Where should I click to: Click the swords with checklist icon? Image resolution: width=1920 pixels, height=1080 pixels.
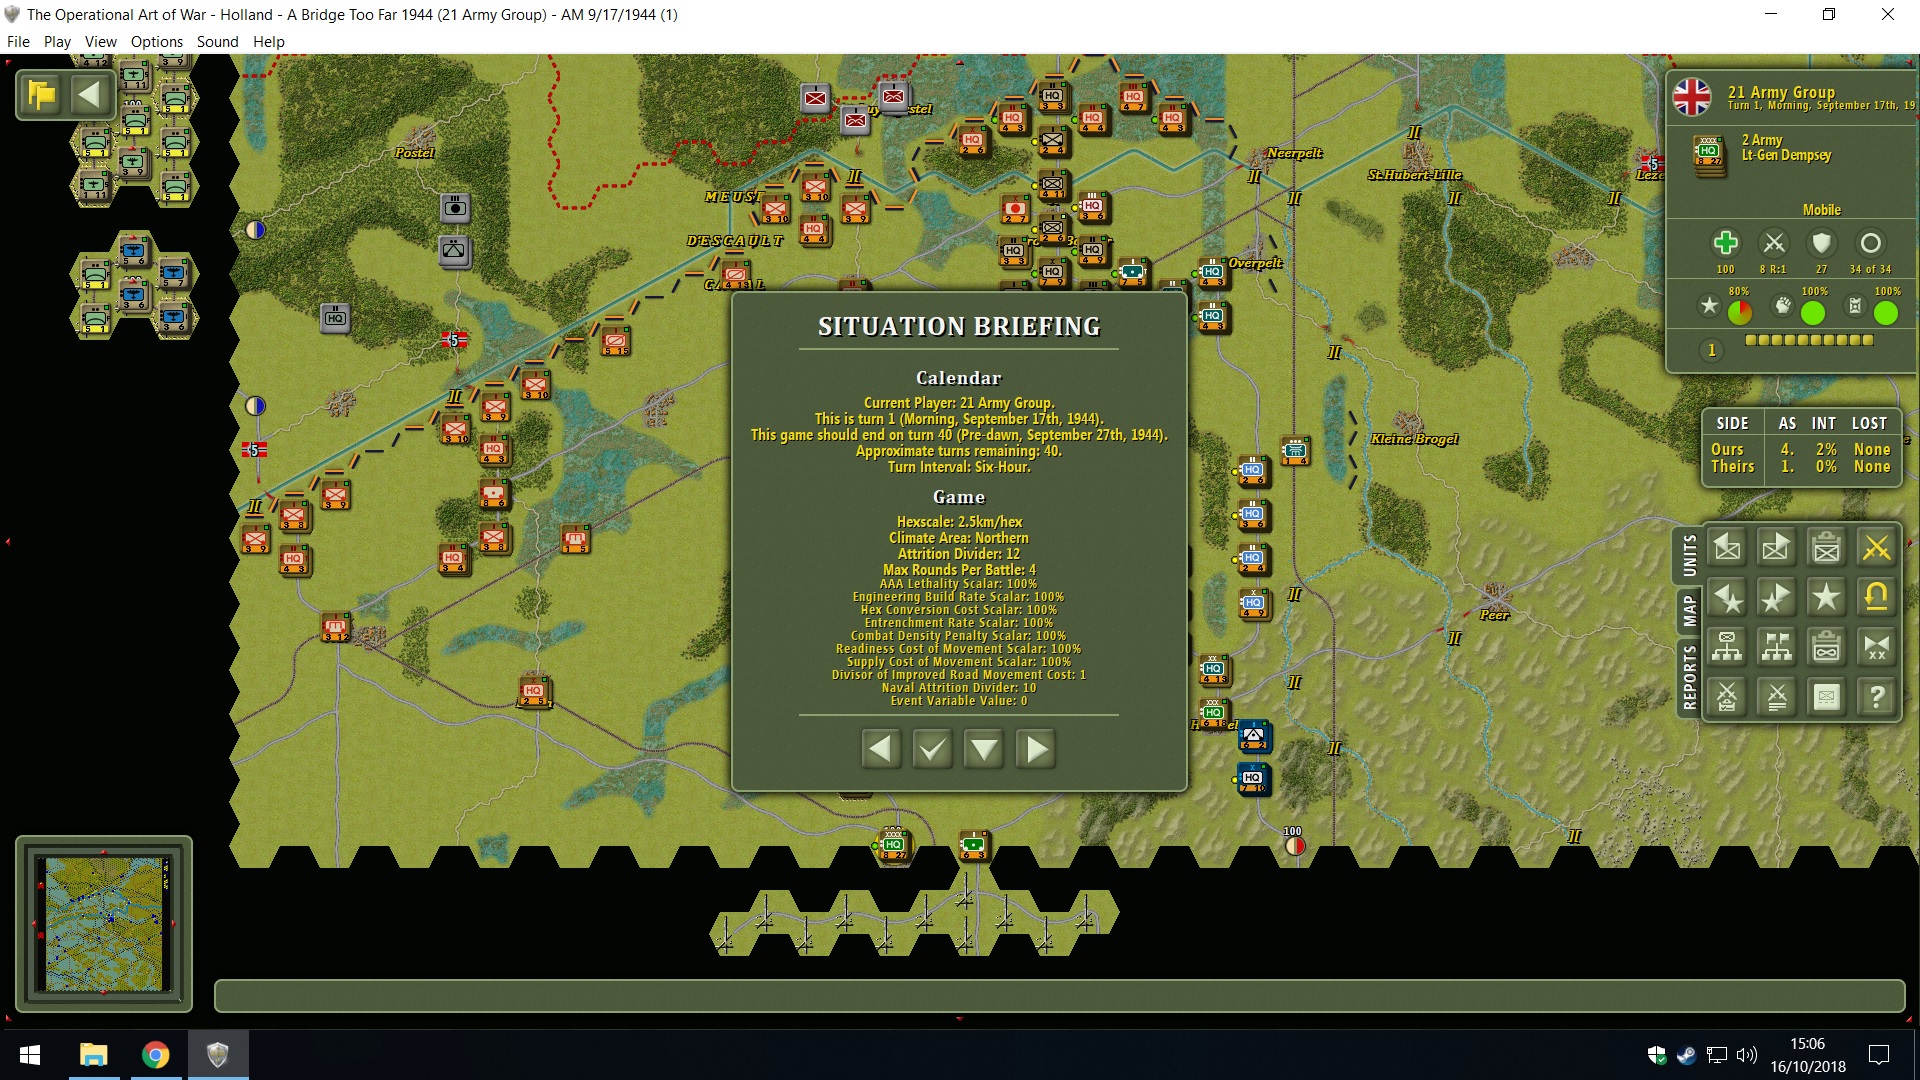[1727, 697]
